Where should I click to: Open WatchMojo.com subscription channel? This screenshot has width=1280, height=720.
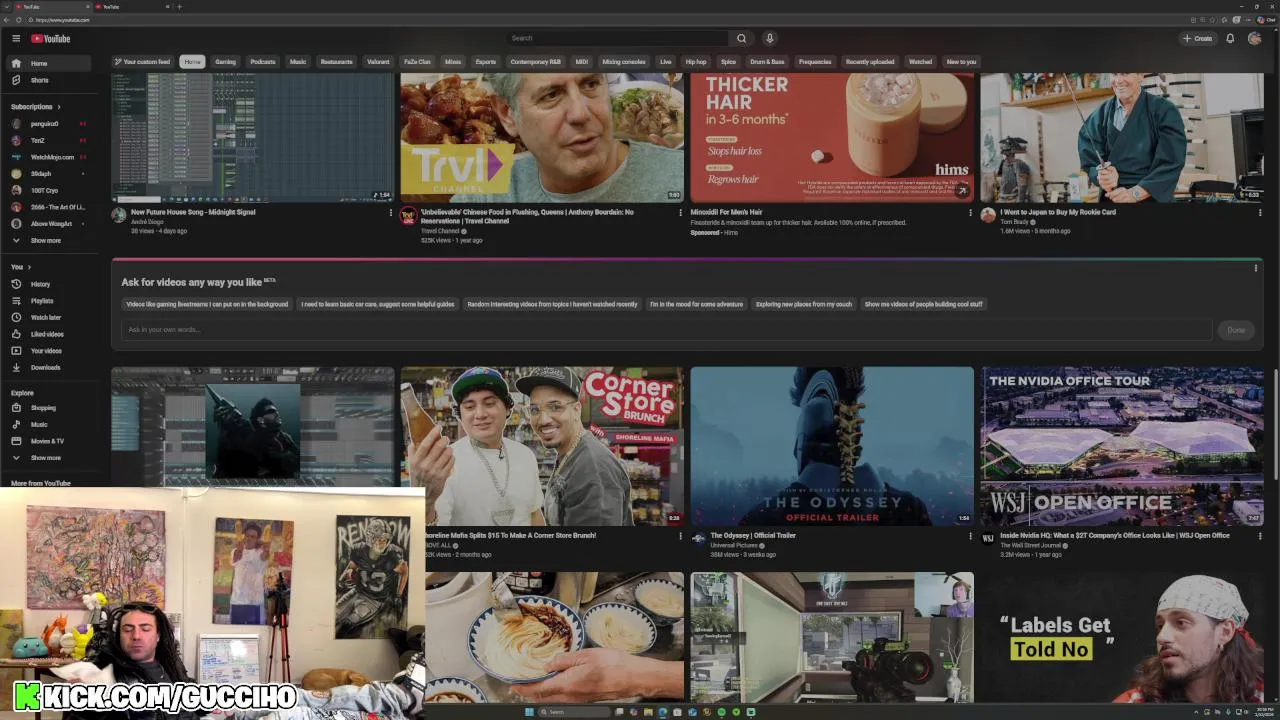click(47, 157)
